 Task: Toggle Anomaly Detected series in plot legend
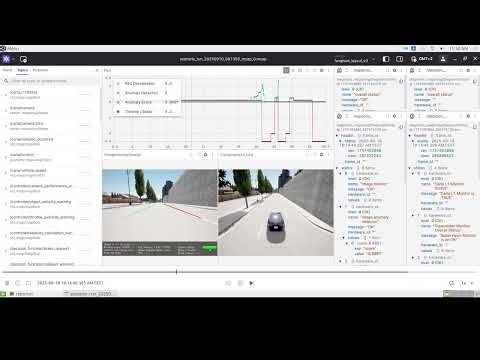tap(141, 93)
